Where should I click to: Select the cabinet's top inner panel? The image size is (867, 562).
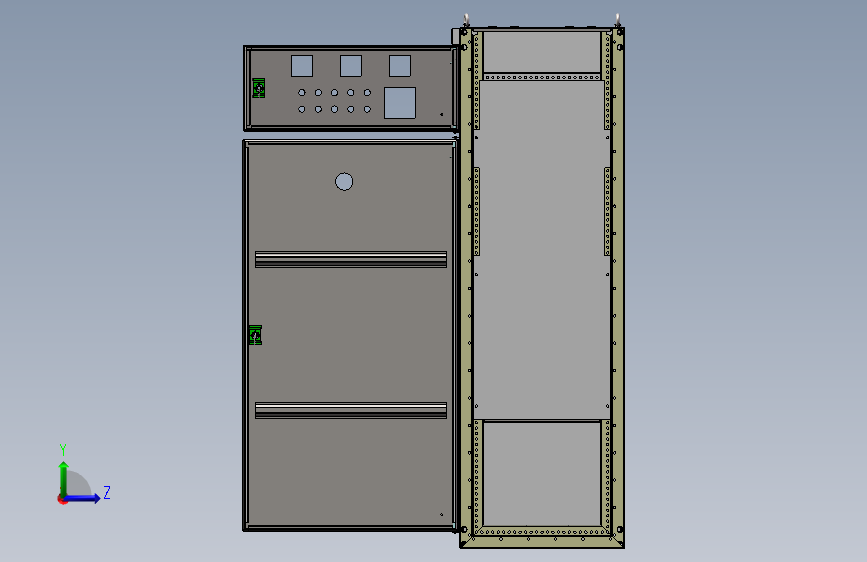coord(542,52)
